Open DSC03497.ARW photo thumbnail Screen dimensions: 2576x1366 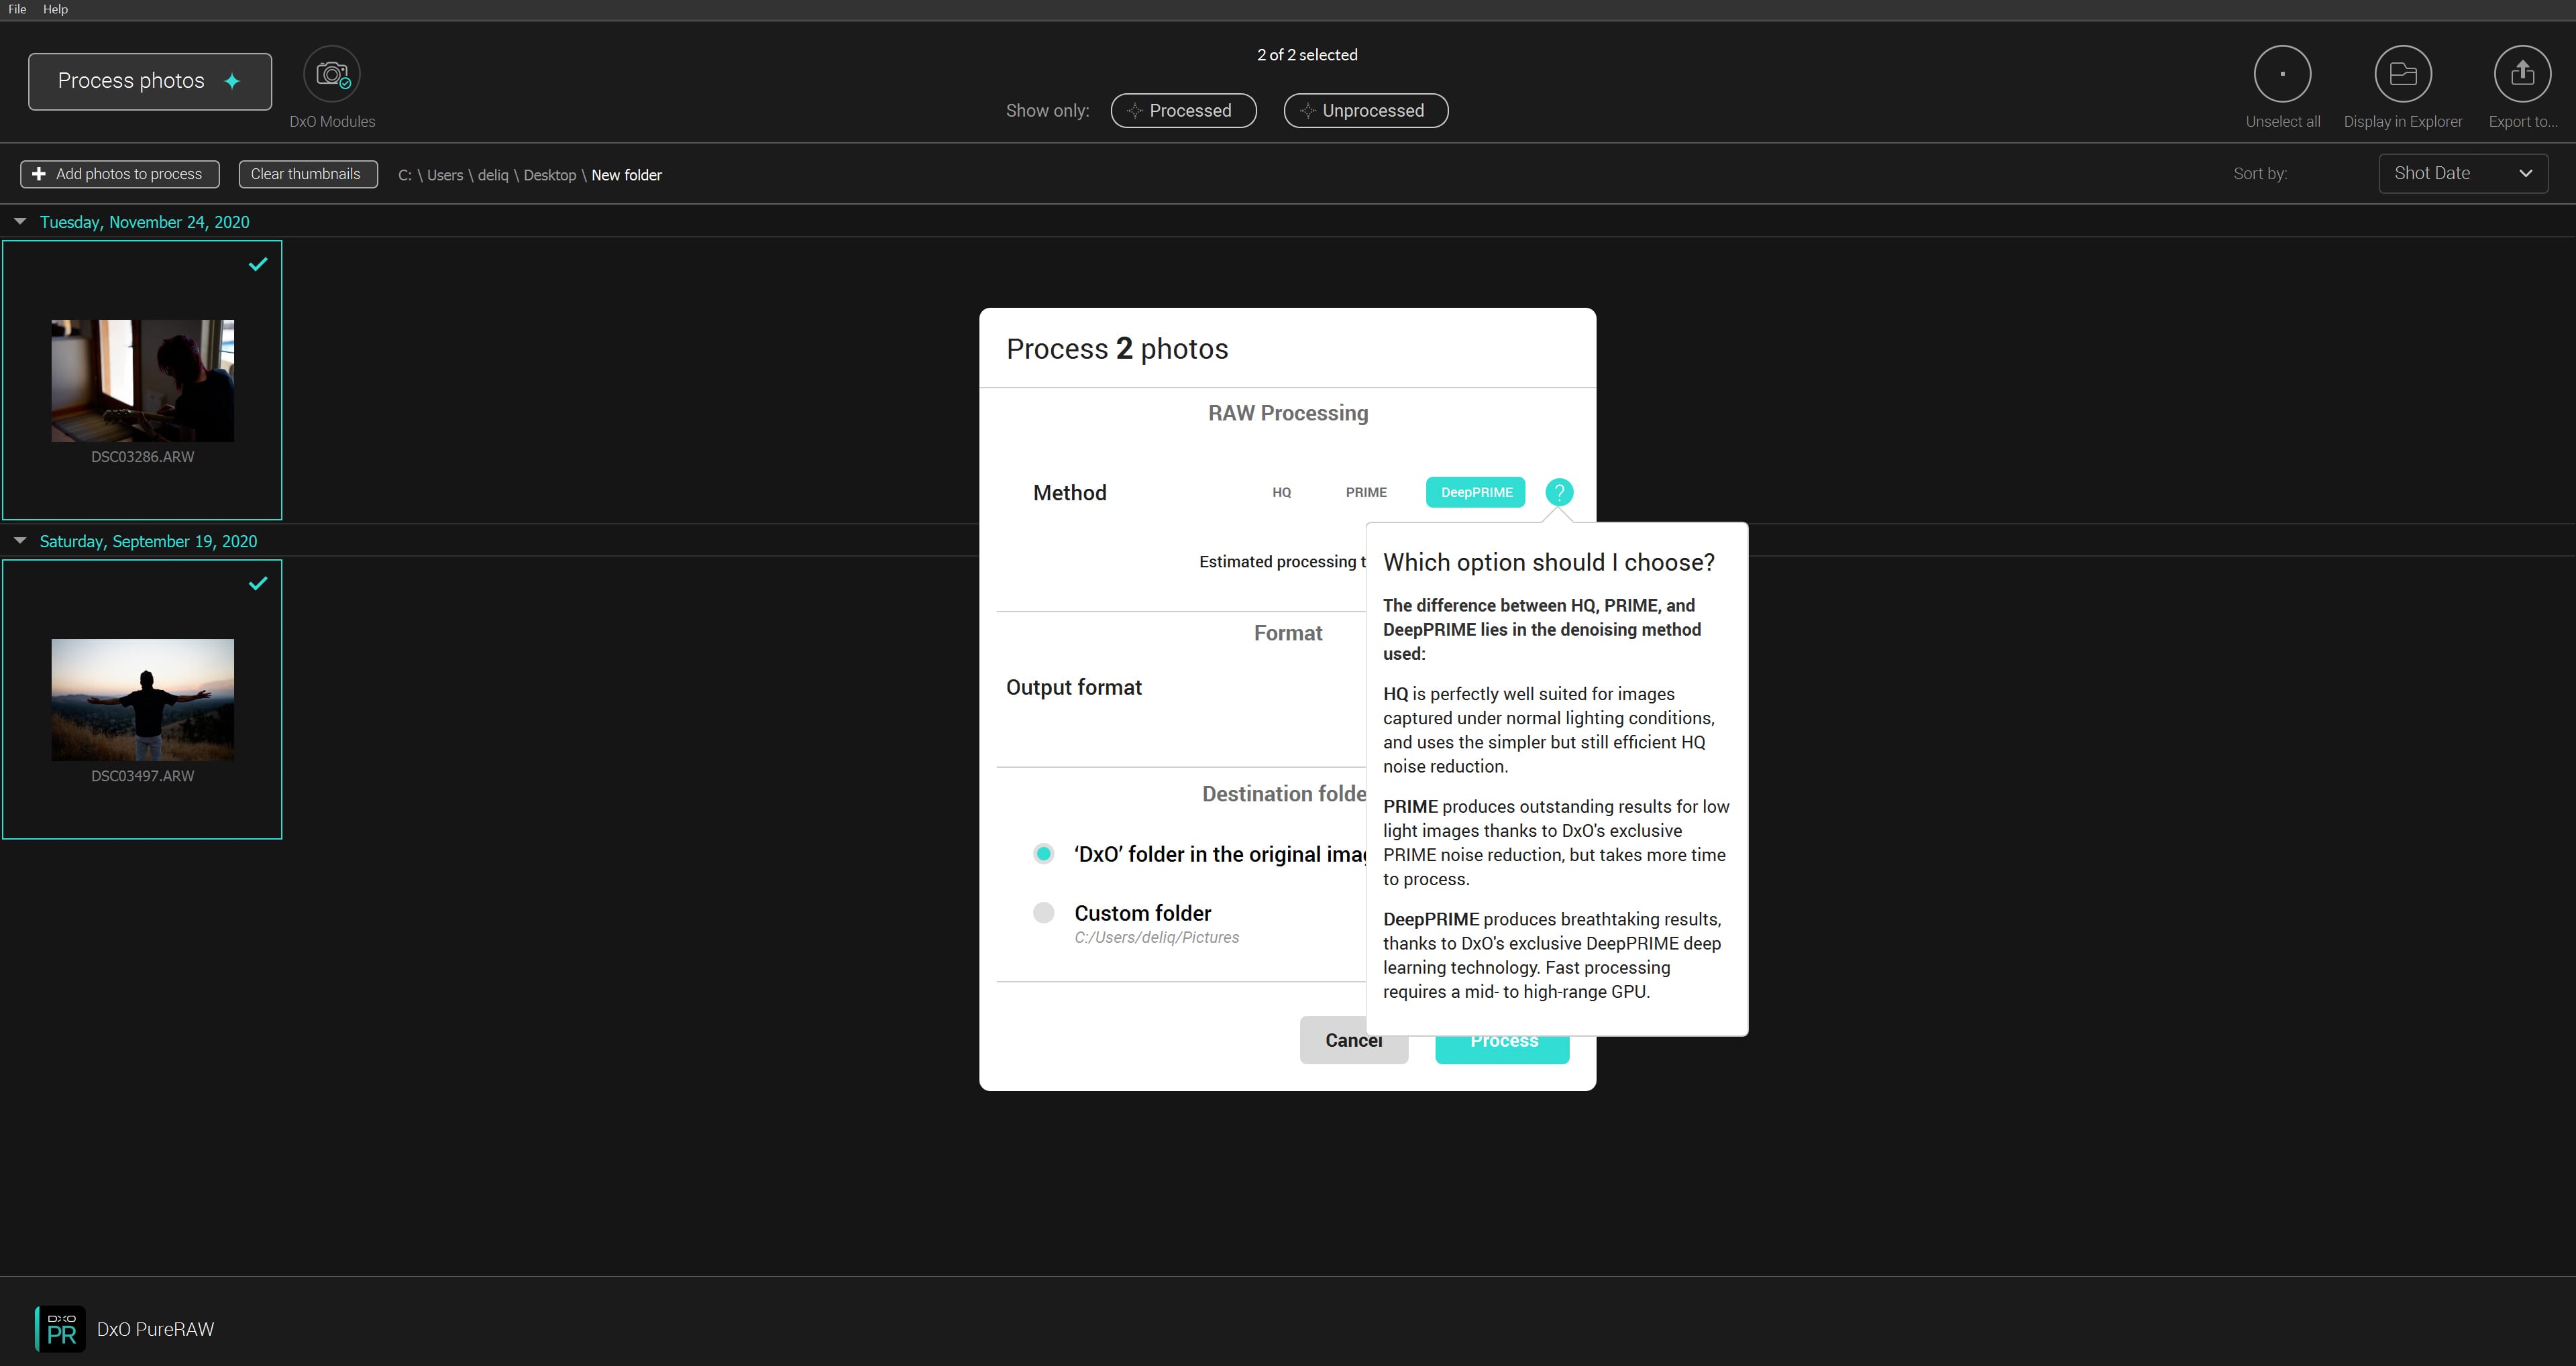142,700
